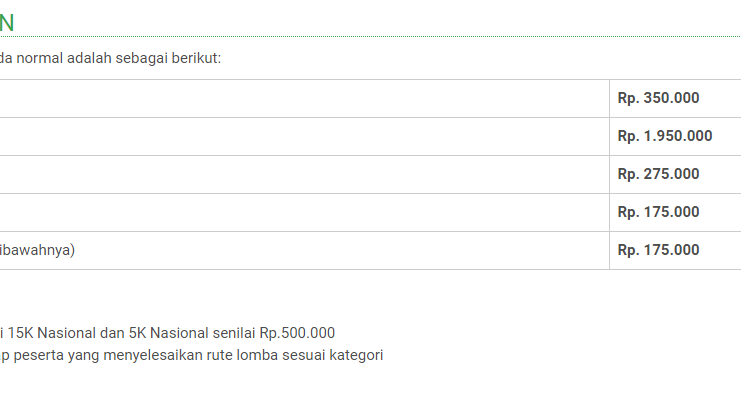The width and height of the screenshot is (741, 396).
Task: Click the green heading letter 'N'
Action: coord(7,23)
